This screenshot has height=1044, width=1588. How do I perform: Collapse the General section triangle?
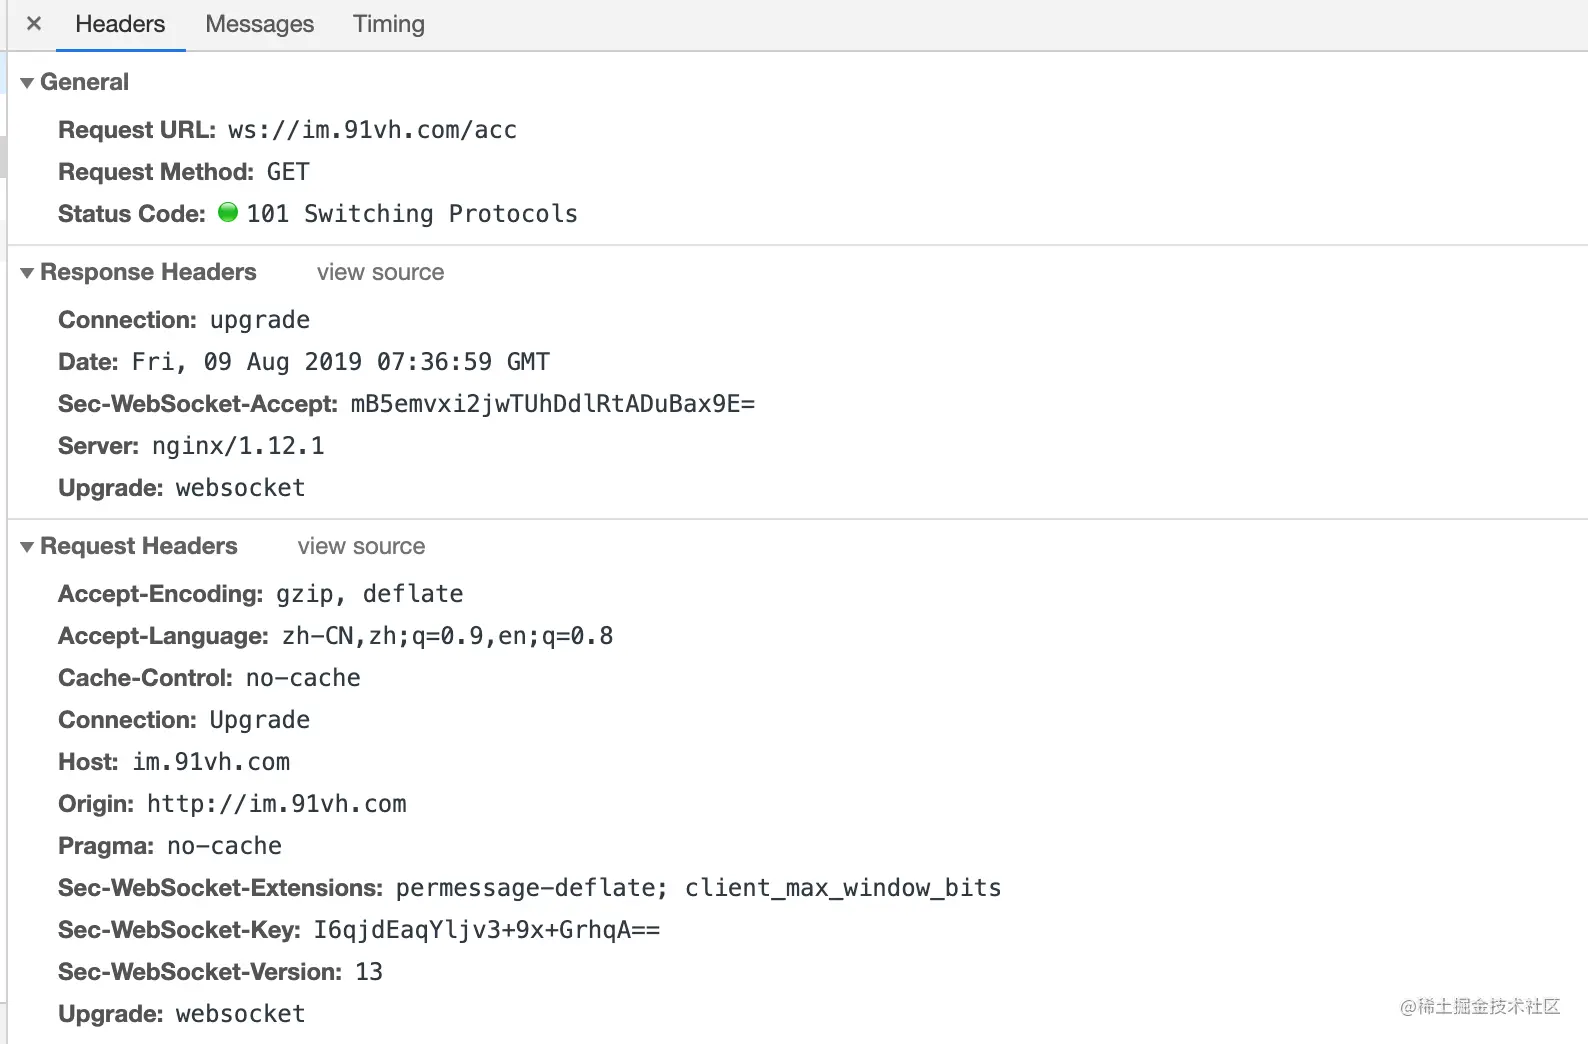pyautogui.click(x=27, y=83)
